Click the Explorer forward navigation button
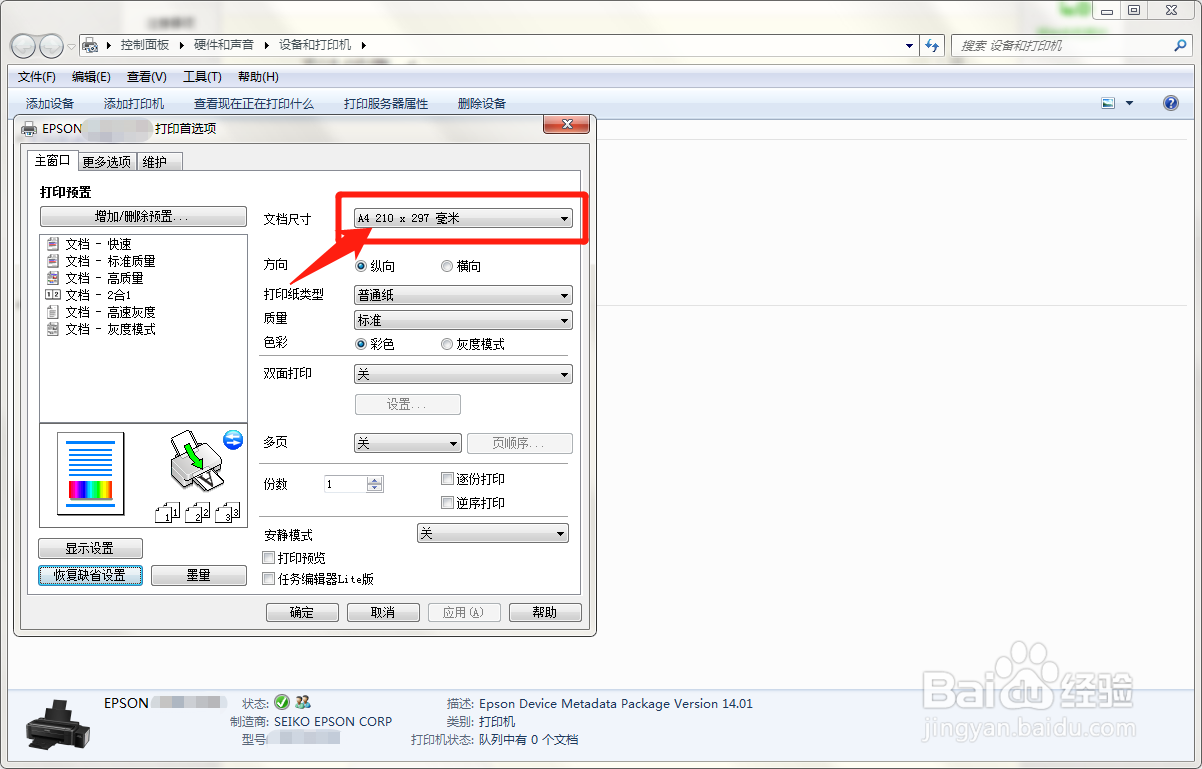1202x769 pixels. [x=50, y=45]
